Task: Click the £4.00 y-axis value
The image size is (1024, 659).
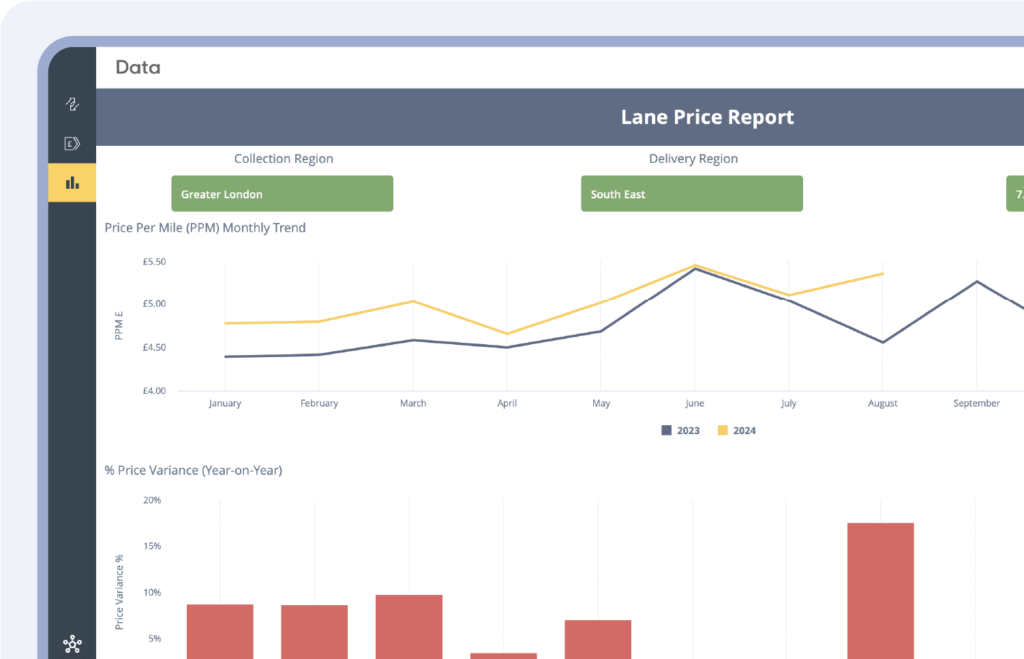Action: (x=154, y=391)
